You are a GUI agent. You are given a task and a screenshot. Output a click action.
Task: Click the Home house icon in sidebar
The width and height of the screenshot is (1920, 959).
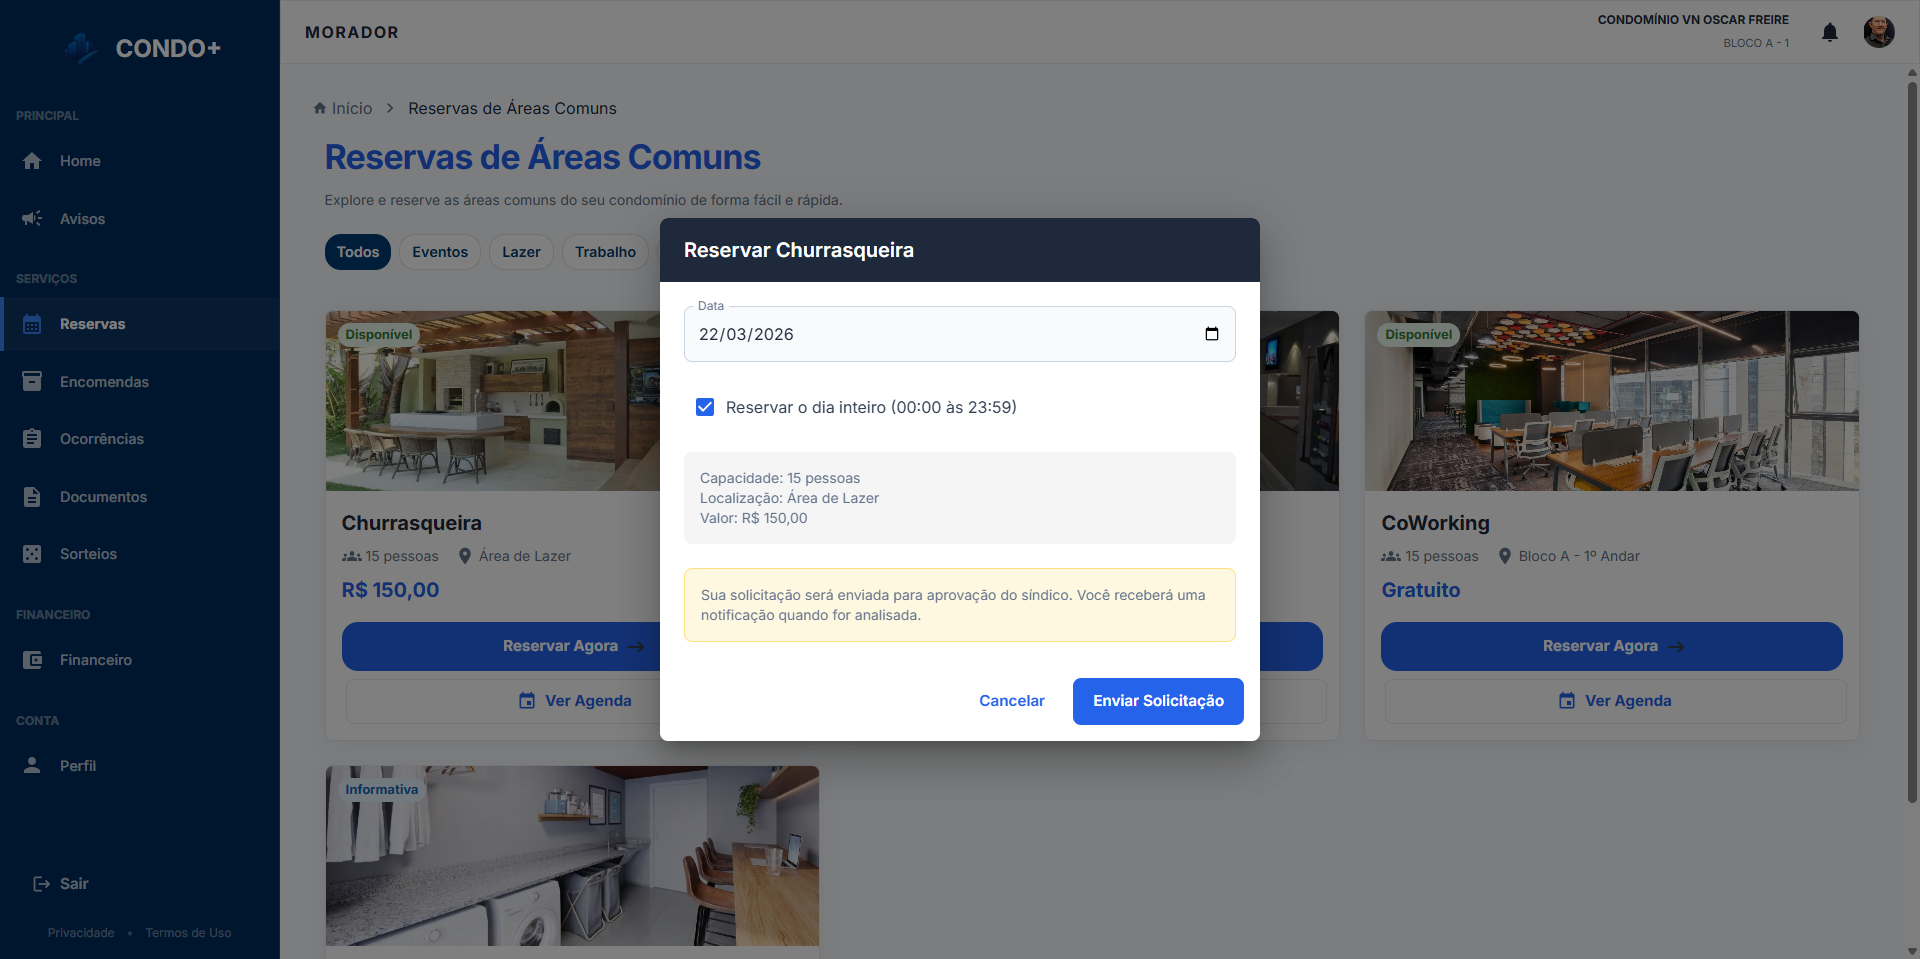[x=32, y=161]
